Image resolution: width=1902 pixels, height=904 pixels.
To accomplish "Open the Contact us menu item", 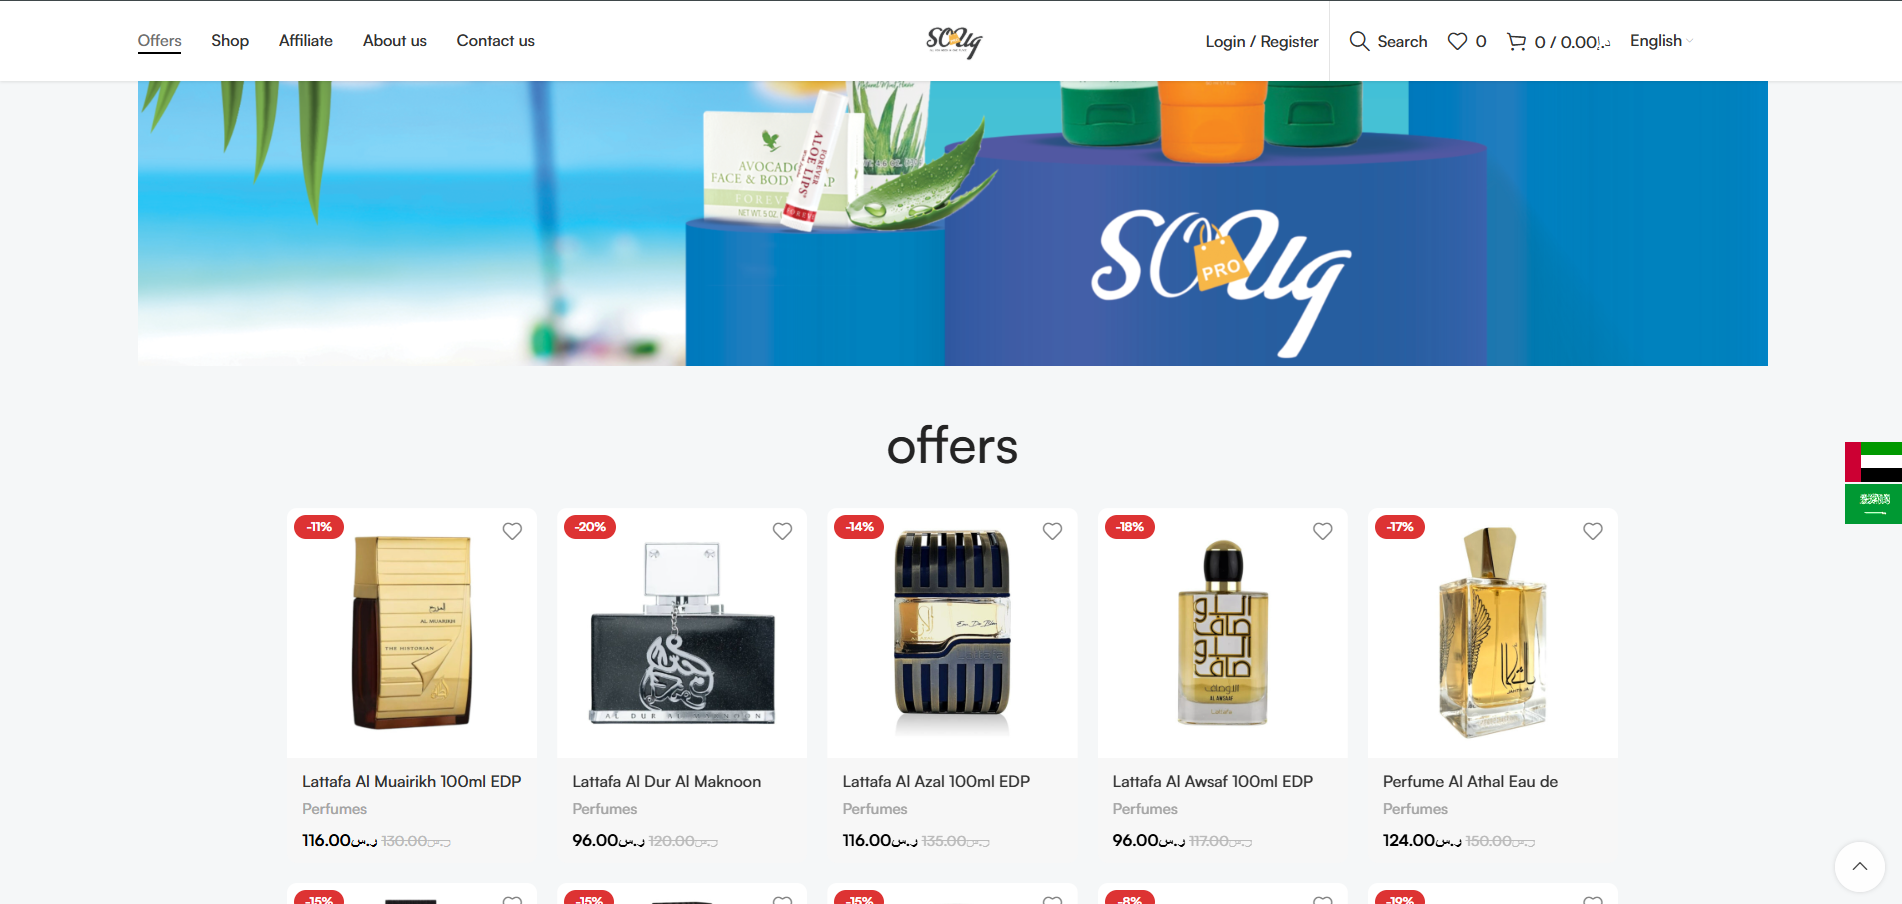I will (x=496, y=41).
